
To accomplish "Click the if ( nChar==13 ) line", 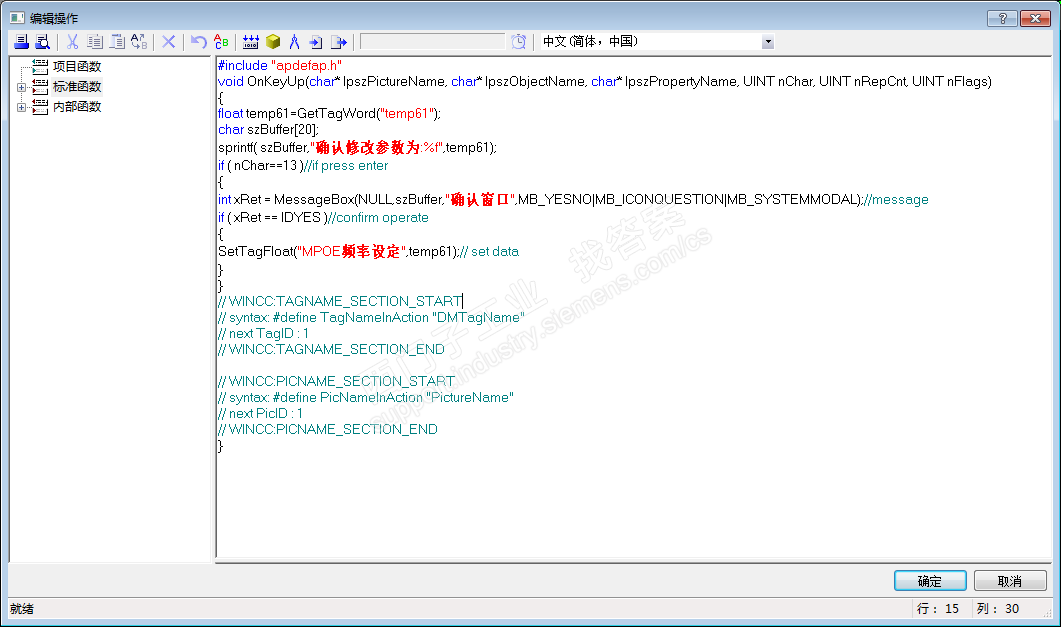I will click(x=303, y=166).
